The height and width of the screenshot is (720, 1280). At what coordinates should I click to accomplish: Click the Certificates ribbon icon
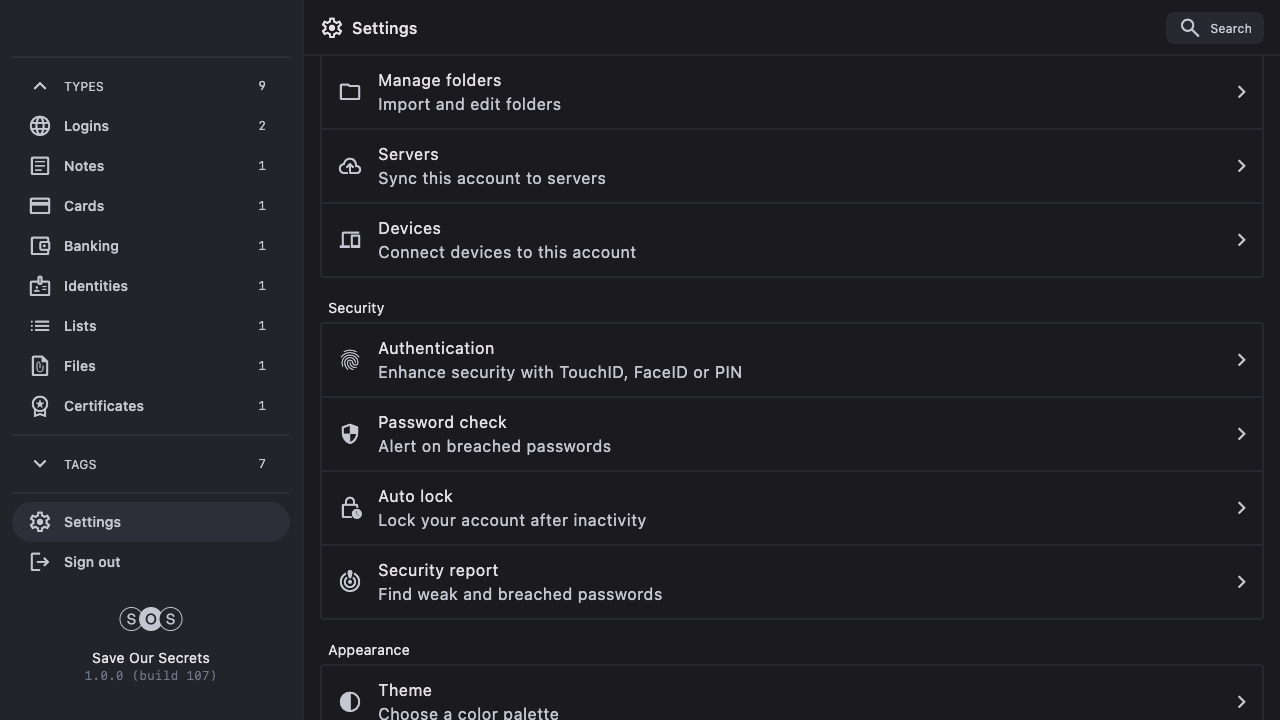coord(40,406)
